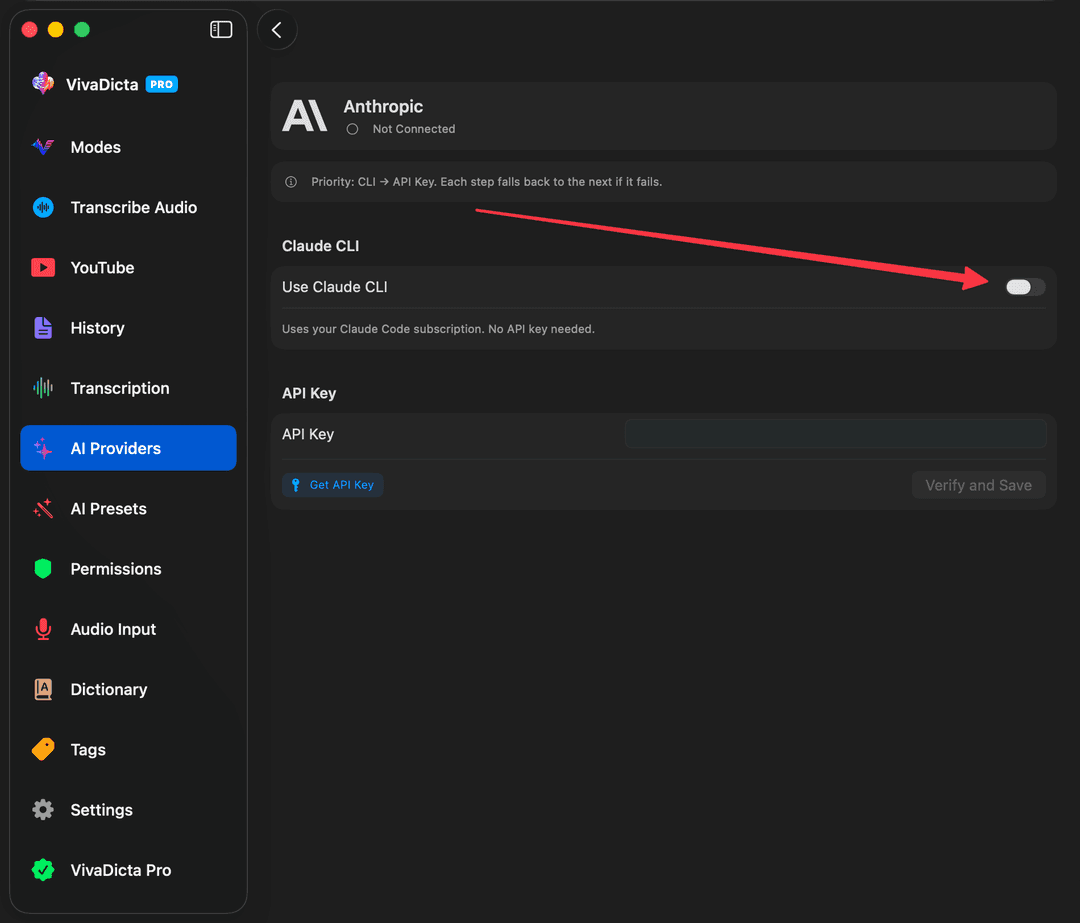Open the Dictionary section
This screenshot has height=923, width=1080.
coord(128,689)
